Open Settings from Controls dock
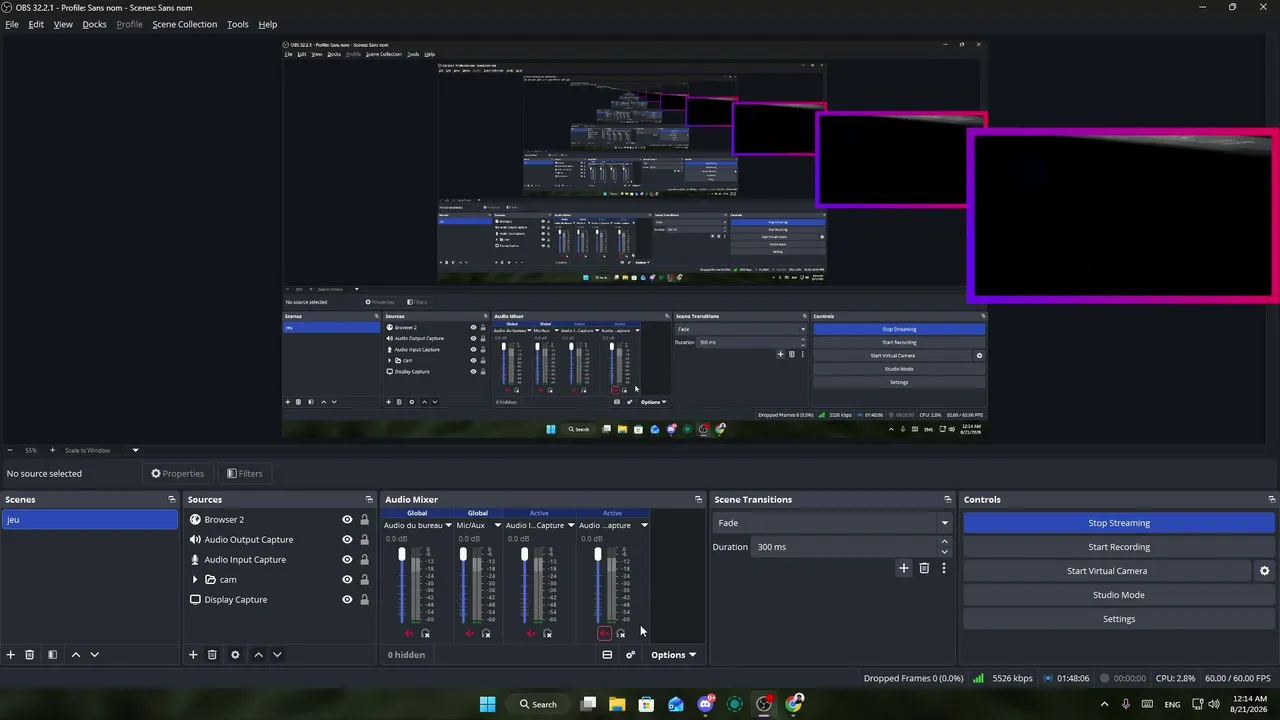Screen dimensions: 1280x720 1119,619
